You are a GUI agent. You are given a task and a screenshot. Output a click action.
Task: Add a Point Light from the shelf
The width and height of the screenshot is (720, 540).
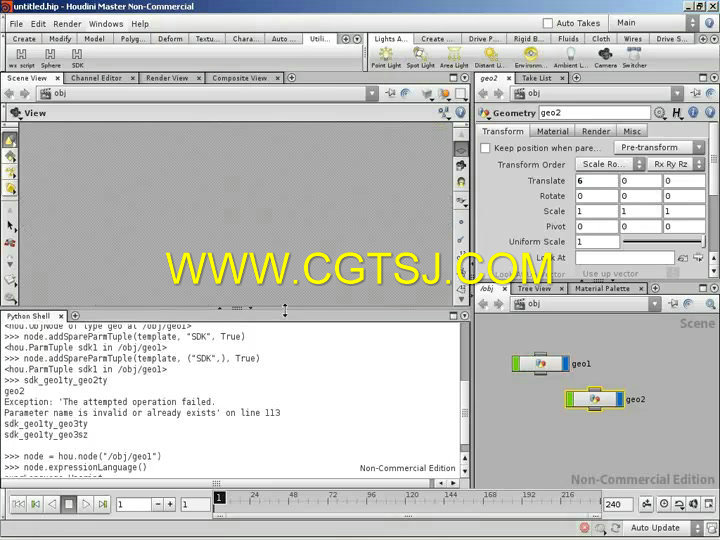pyautogui.click(x=386, y=58)
